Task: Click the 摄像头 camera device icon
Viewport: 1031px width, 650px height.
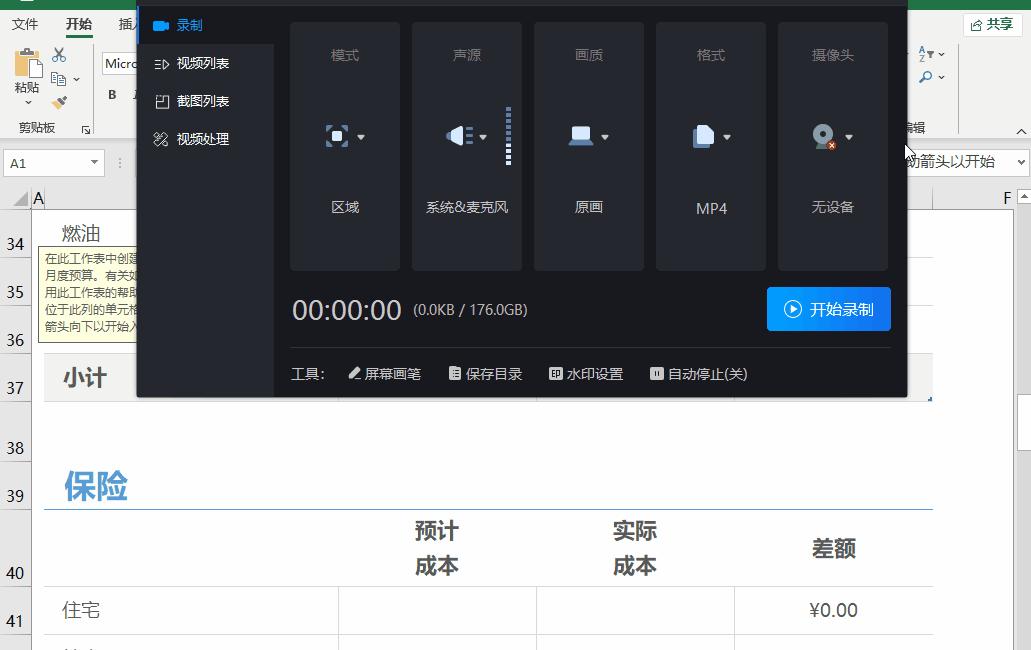Action: coord(822,136)
